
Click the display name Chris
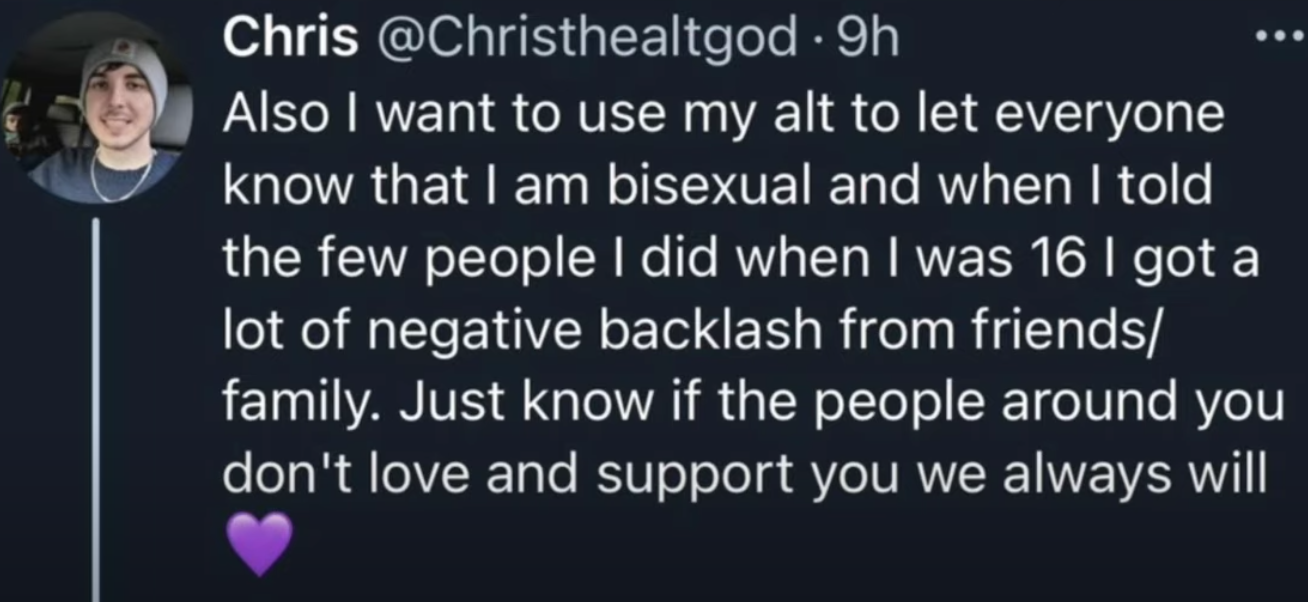[291, 40]
